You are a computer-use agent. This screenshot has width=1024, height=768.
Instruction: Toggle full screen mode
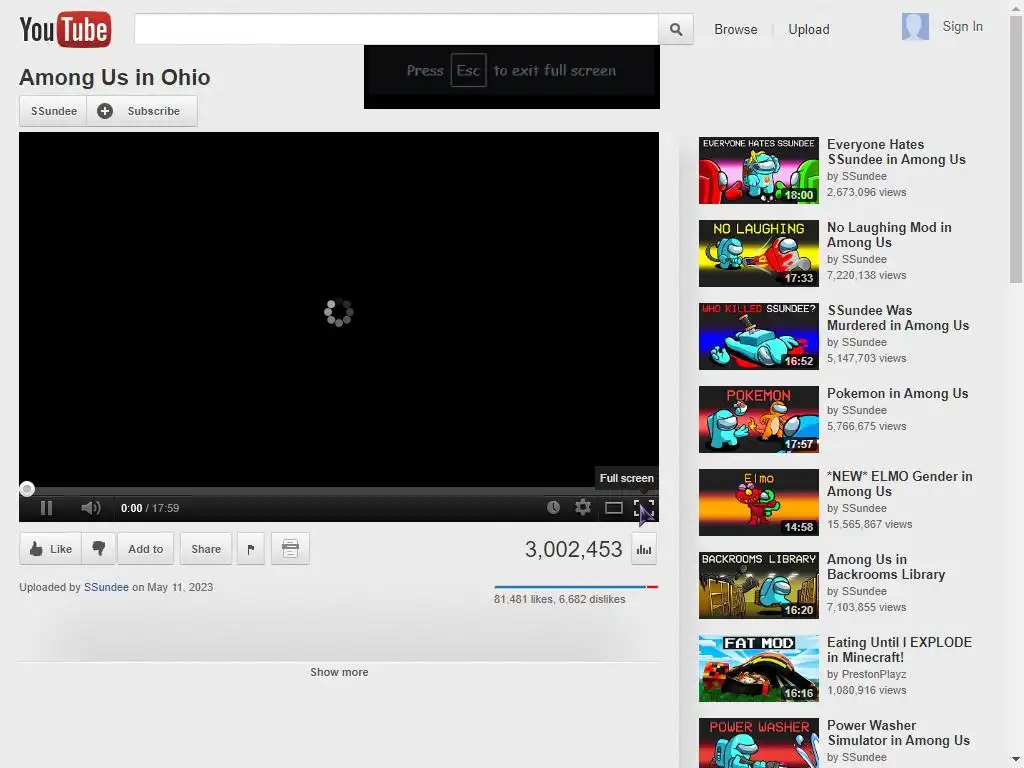pos(644,508)
